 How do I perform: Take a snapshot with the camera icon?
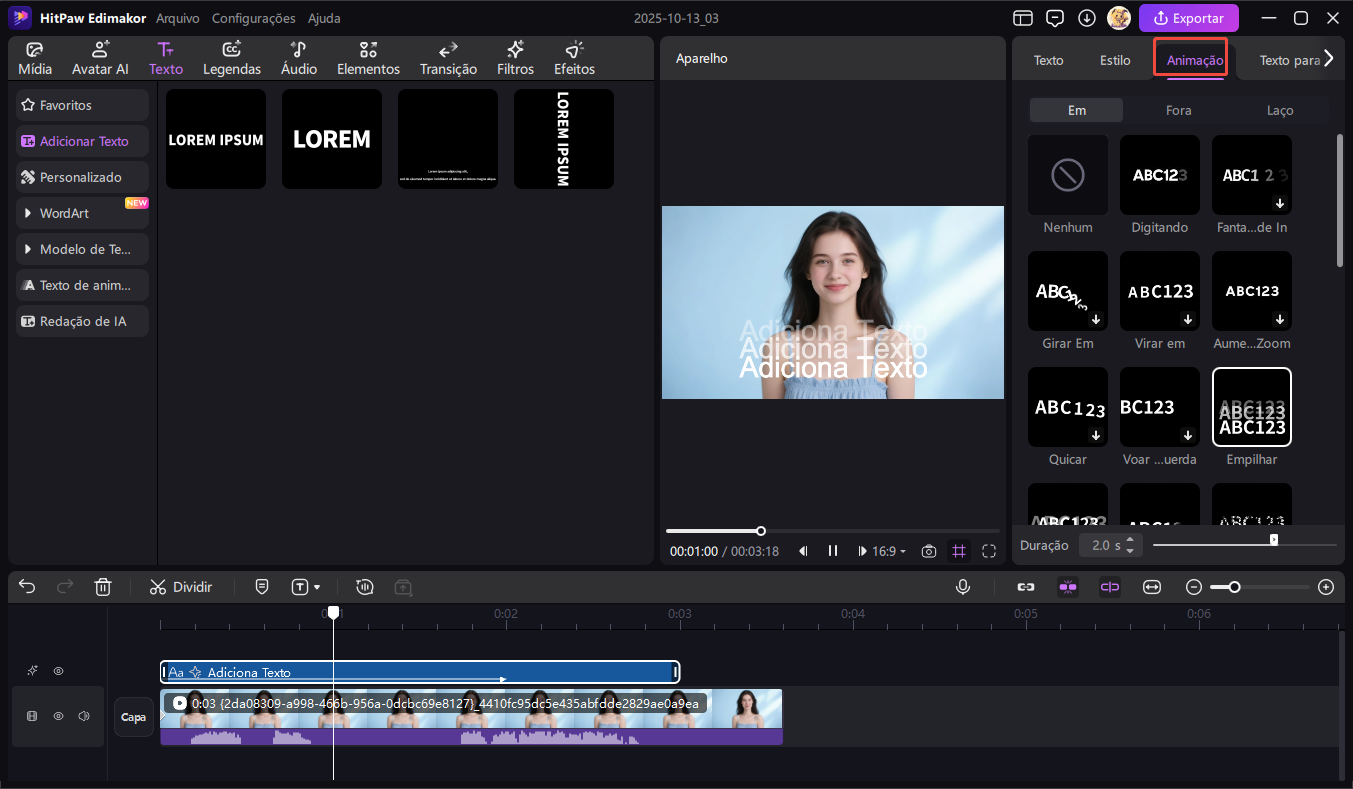pos(929,551)
